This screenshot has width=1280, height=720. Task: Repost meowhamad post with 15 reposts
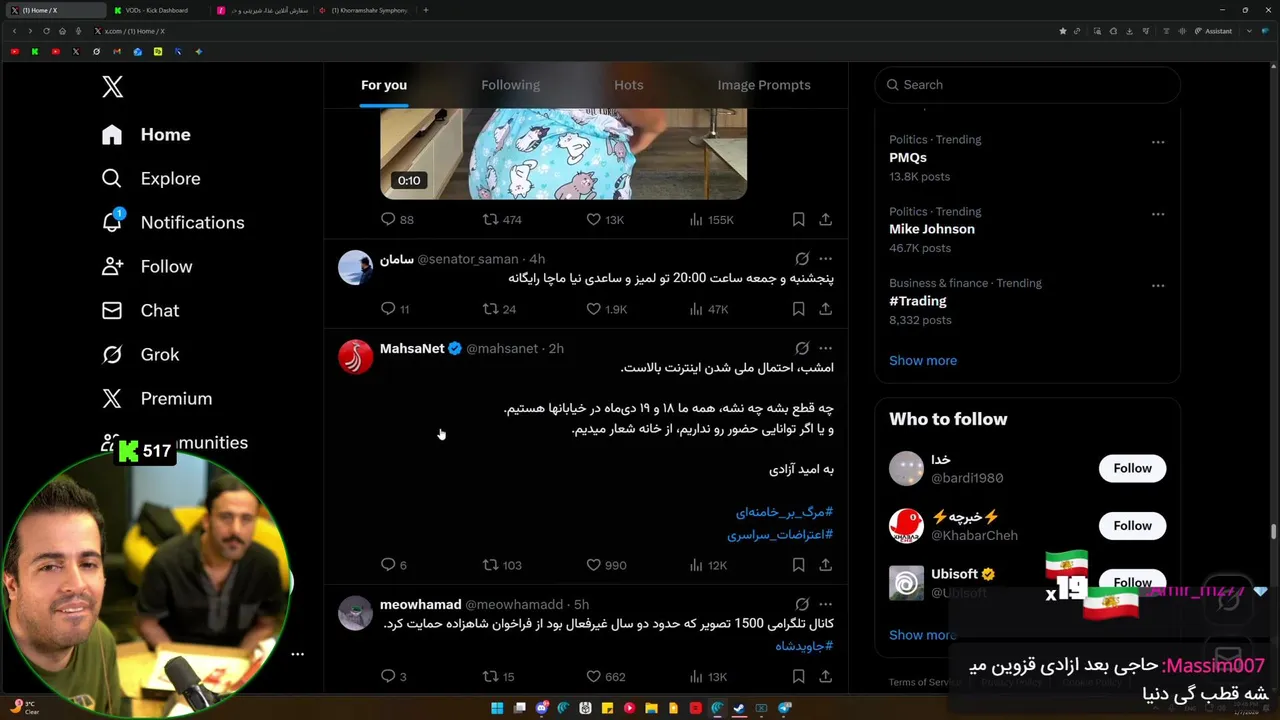(499, 677)
